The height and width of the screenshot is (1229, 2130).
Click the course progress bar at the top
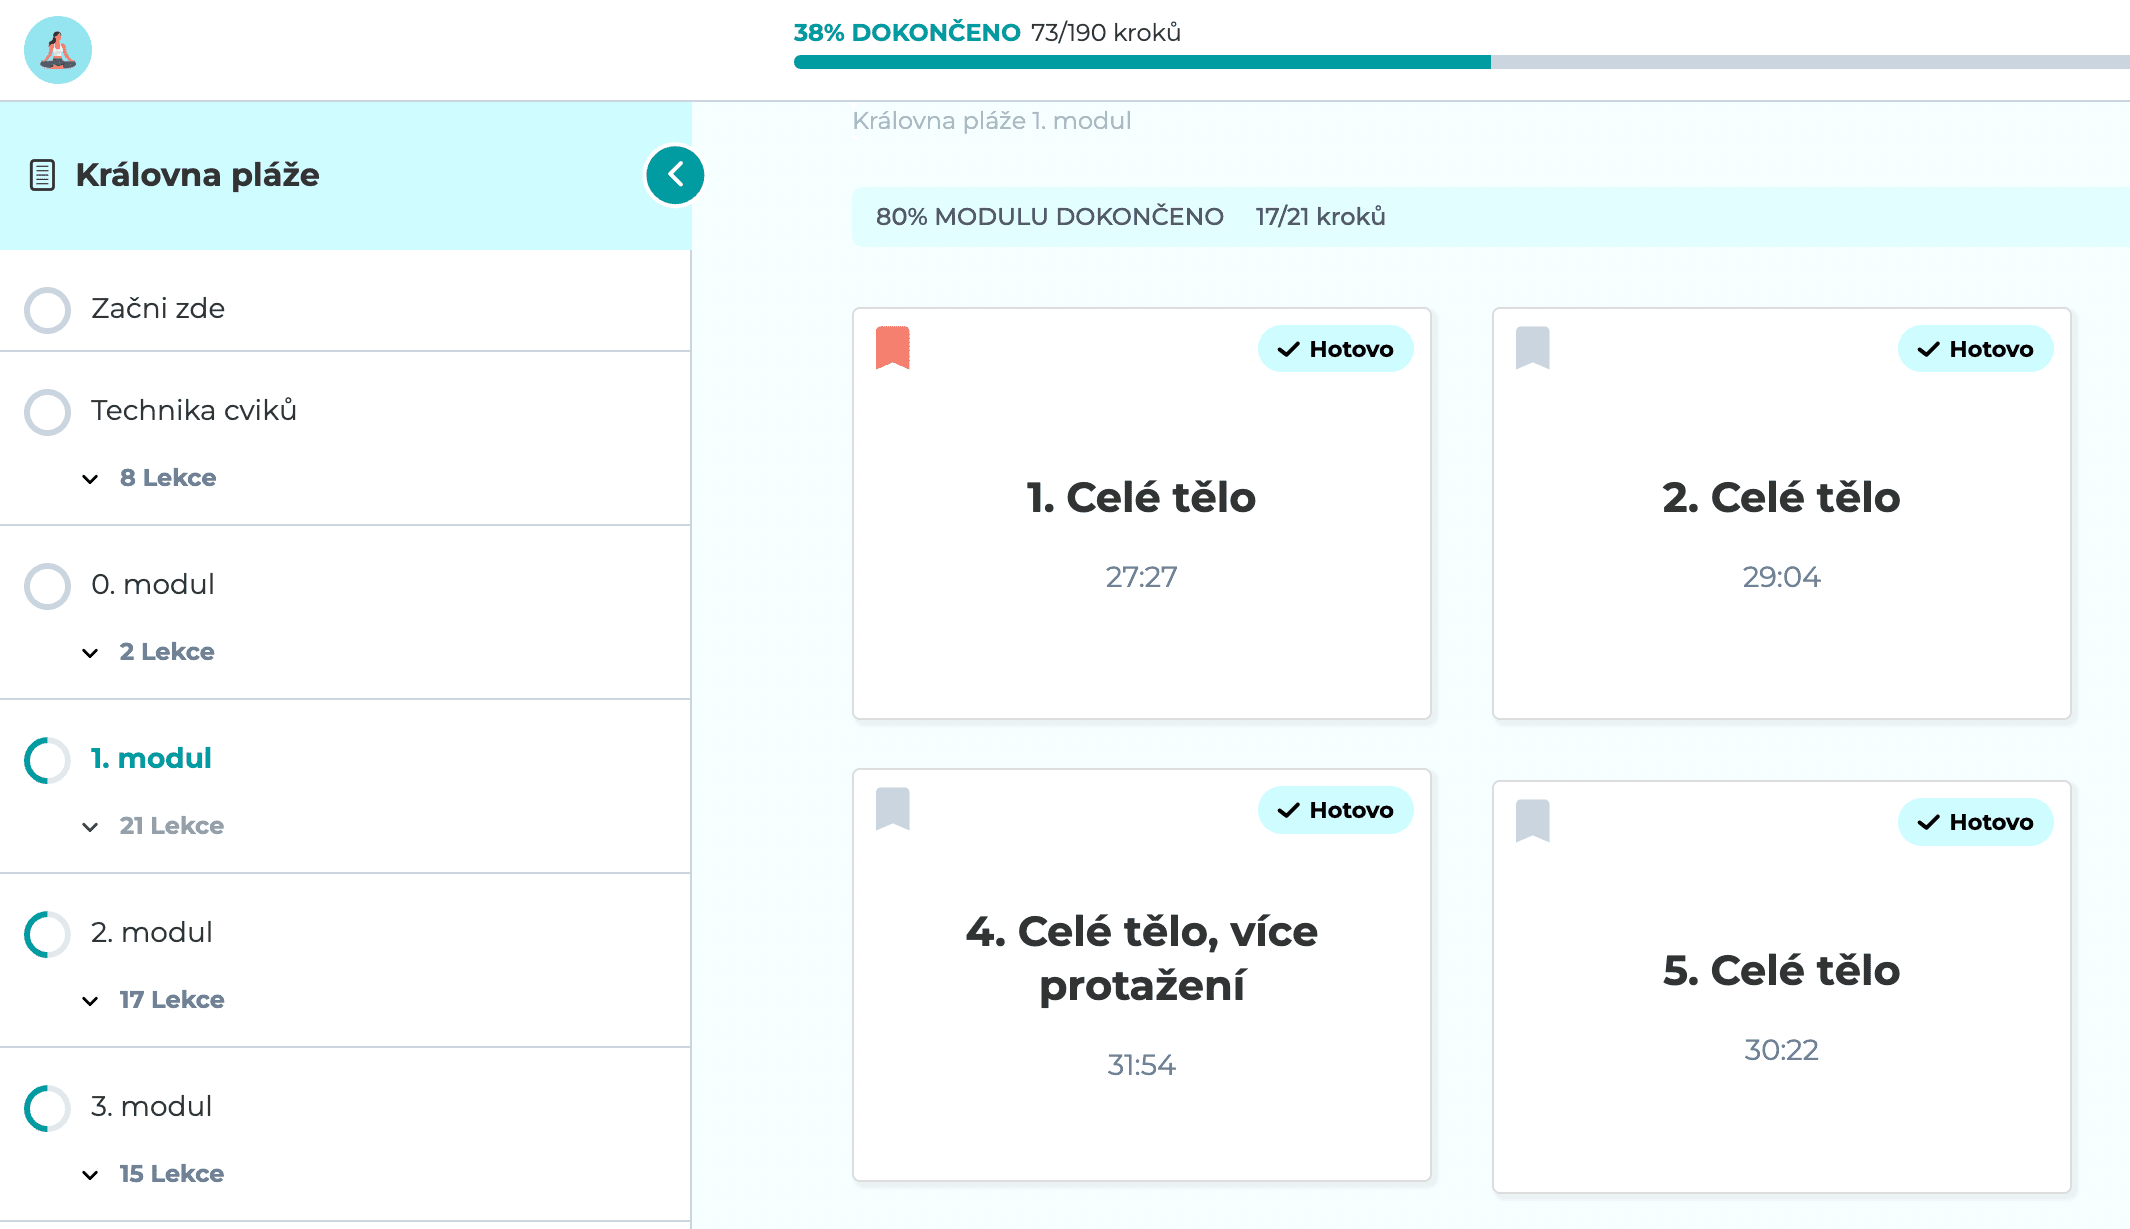pyautogui.click(x=1460, y=62)
